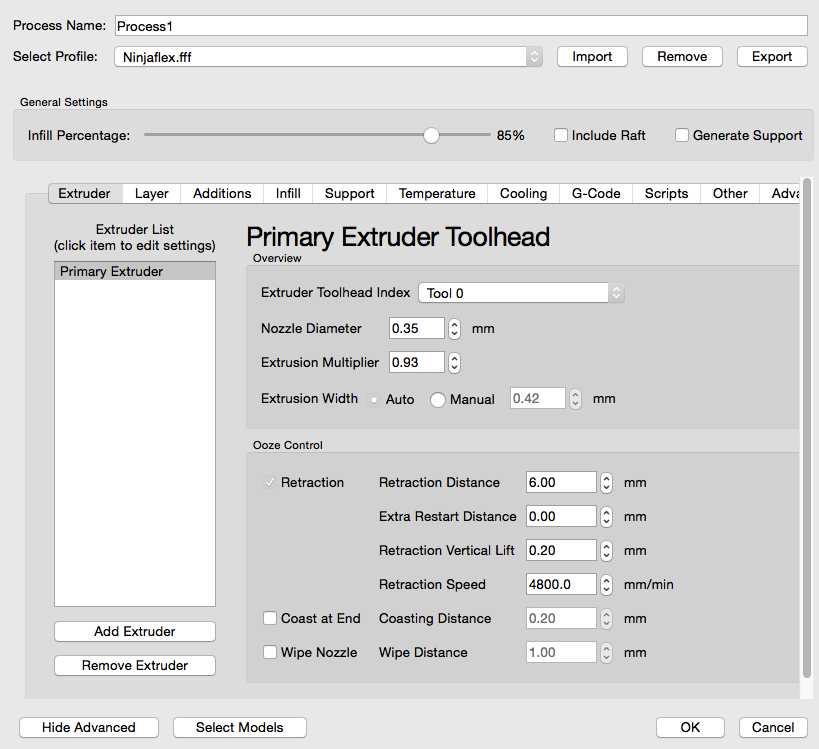This screenshot has height=749, width=819.
Task: Click the Extra Restart Distance stepper
Action: pyautogui.click(x=606, y=516)
